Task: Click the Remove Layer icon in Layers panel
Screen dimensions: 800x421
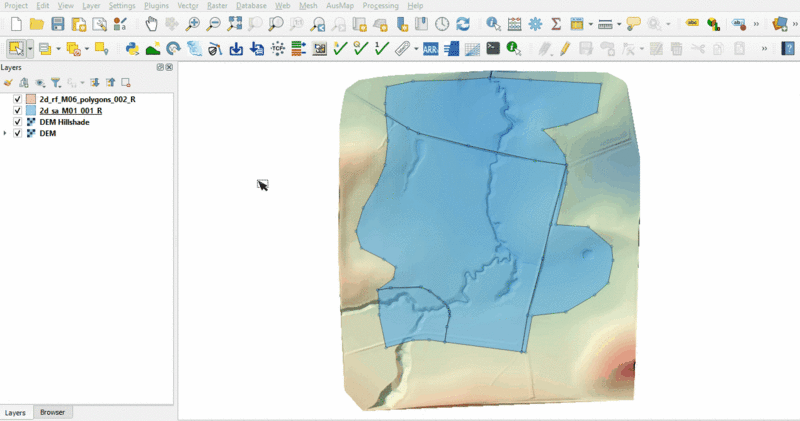Action: (126, 83)
